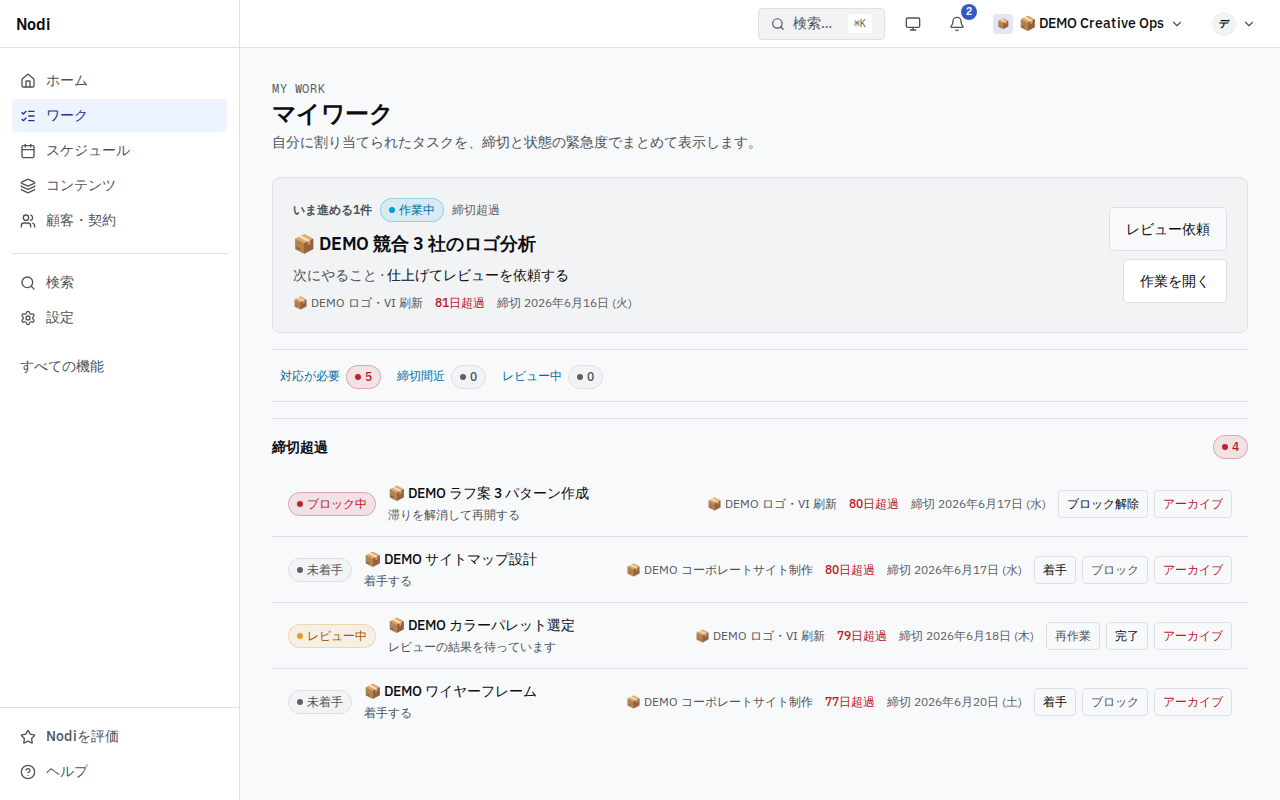The width and height of the screenshot is (1280, 800).
Task: Click the コンテンツ layers icon
Action: [28, 186]
